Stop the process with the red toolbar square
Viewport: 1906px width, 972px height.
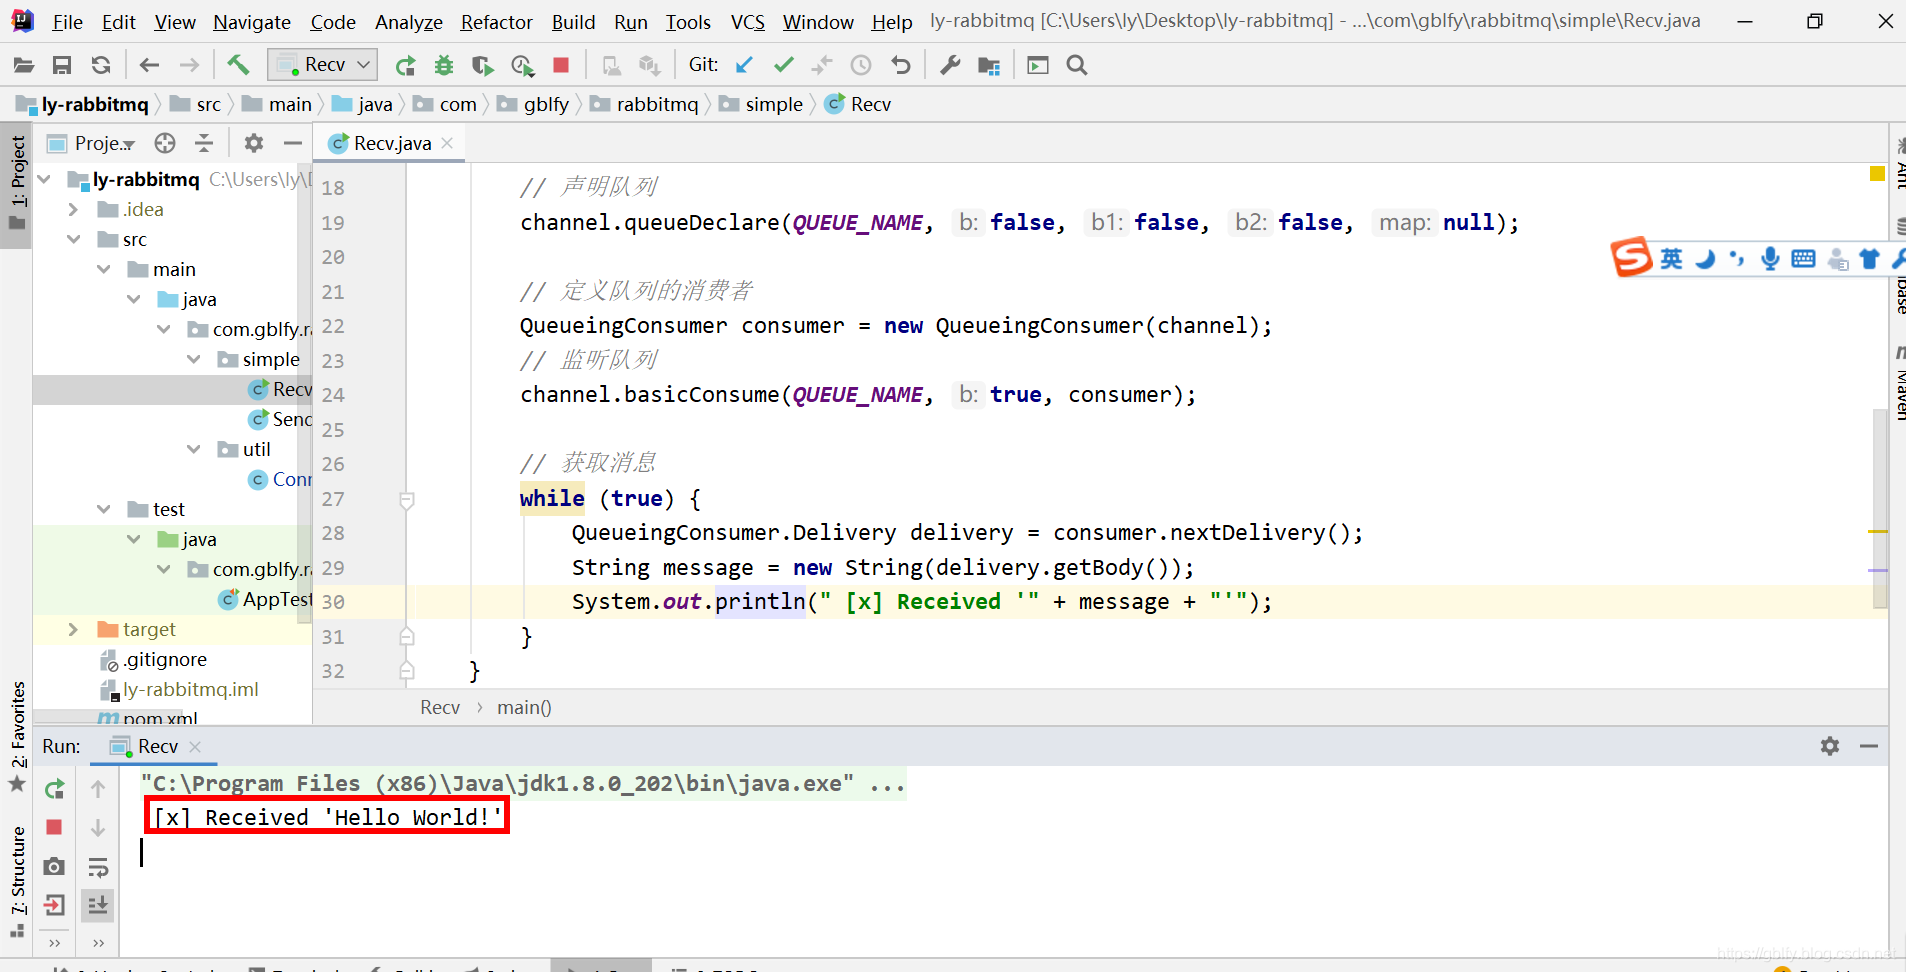[x=561, y=65]
